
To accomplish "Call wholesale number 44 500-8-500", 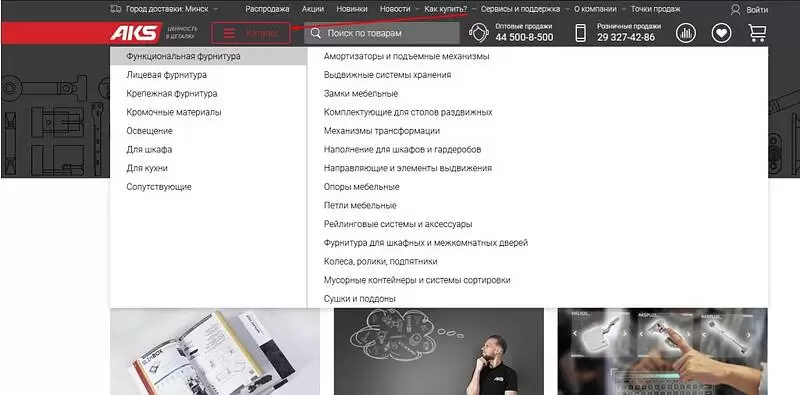I will point(524,37).
